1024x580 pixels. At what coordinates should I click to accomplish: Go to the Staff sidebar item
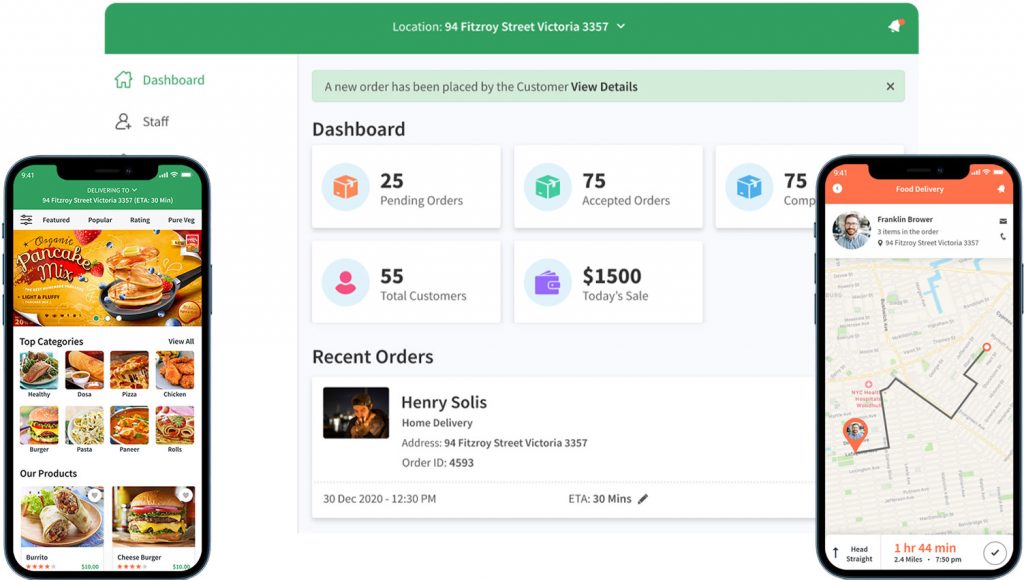tap(142, 121)
